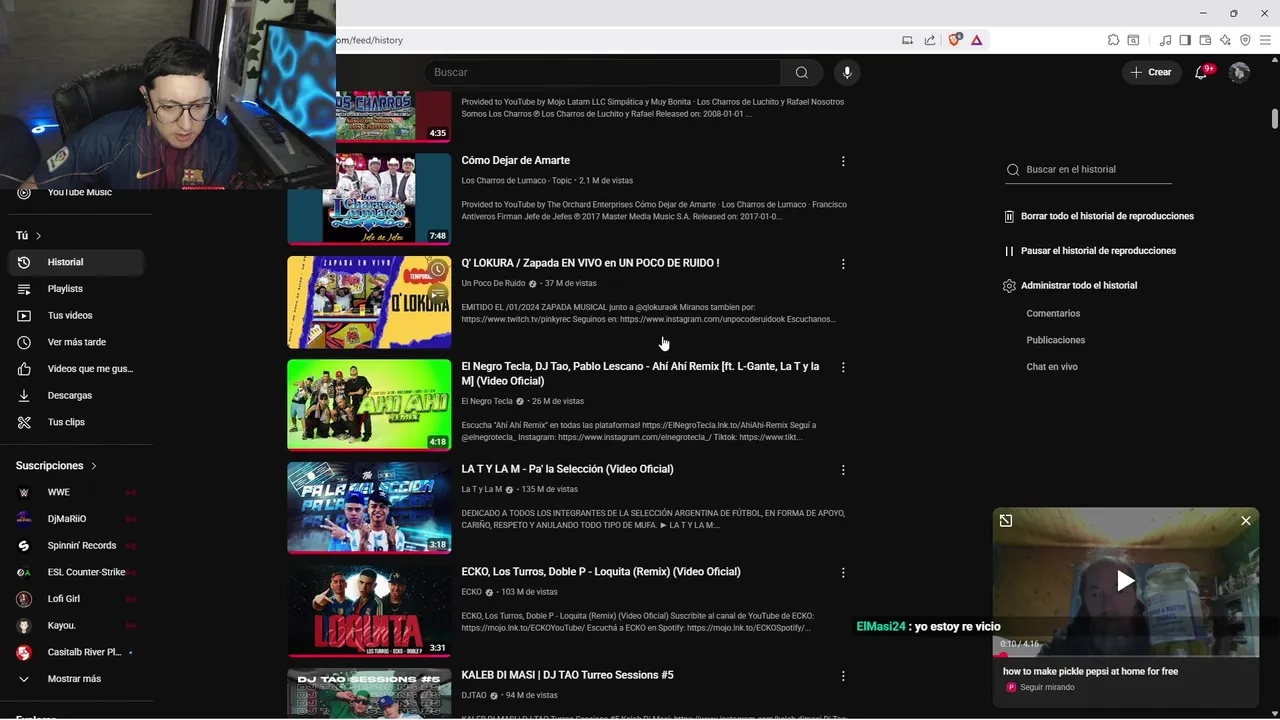Open Administrar todo el historial

pos(1070,285)
